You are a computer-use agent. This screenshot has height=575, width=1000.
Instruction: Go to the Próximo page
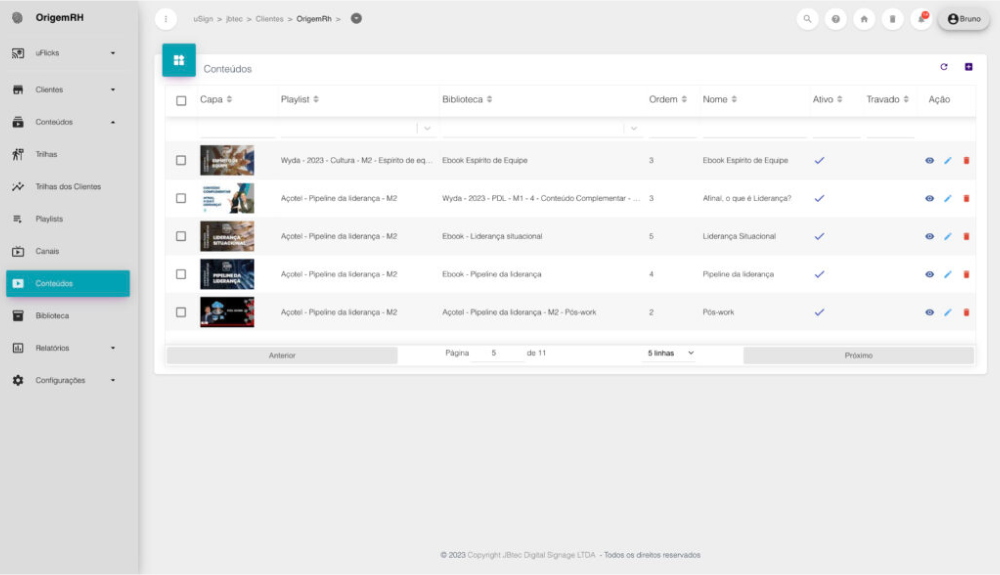point(858,355)
